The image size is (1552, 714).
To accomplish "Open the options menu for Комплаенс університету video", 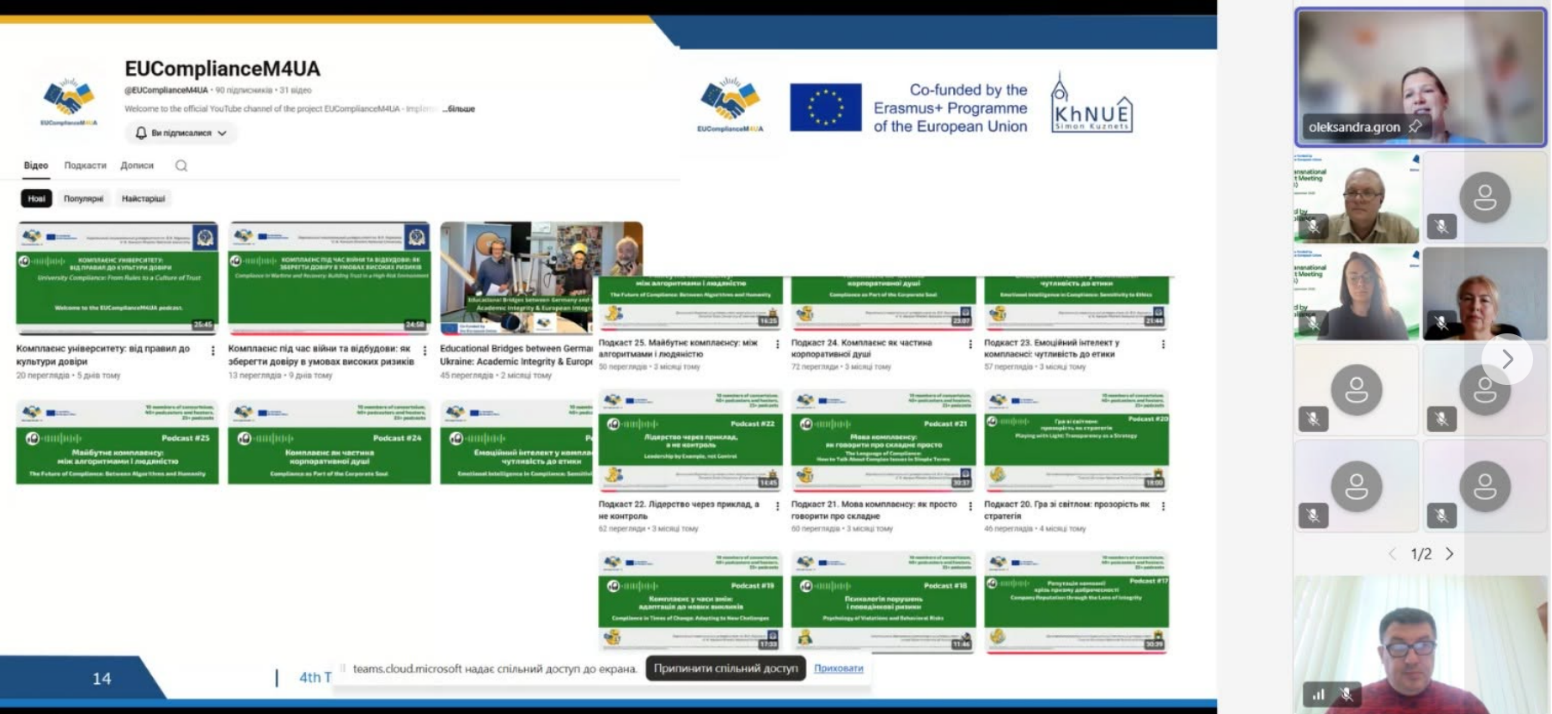I will click(212, 351).
